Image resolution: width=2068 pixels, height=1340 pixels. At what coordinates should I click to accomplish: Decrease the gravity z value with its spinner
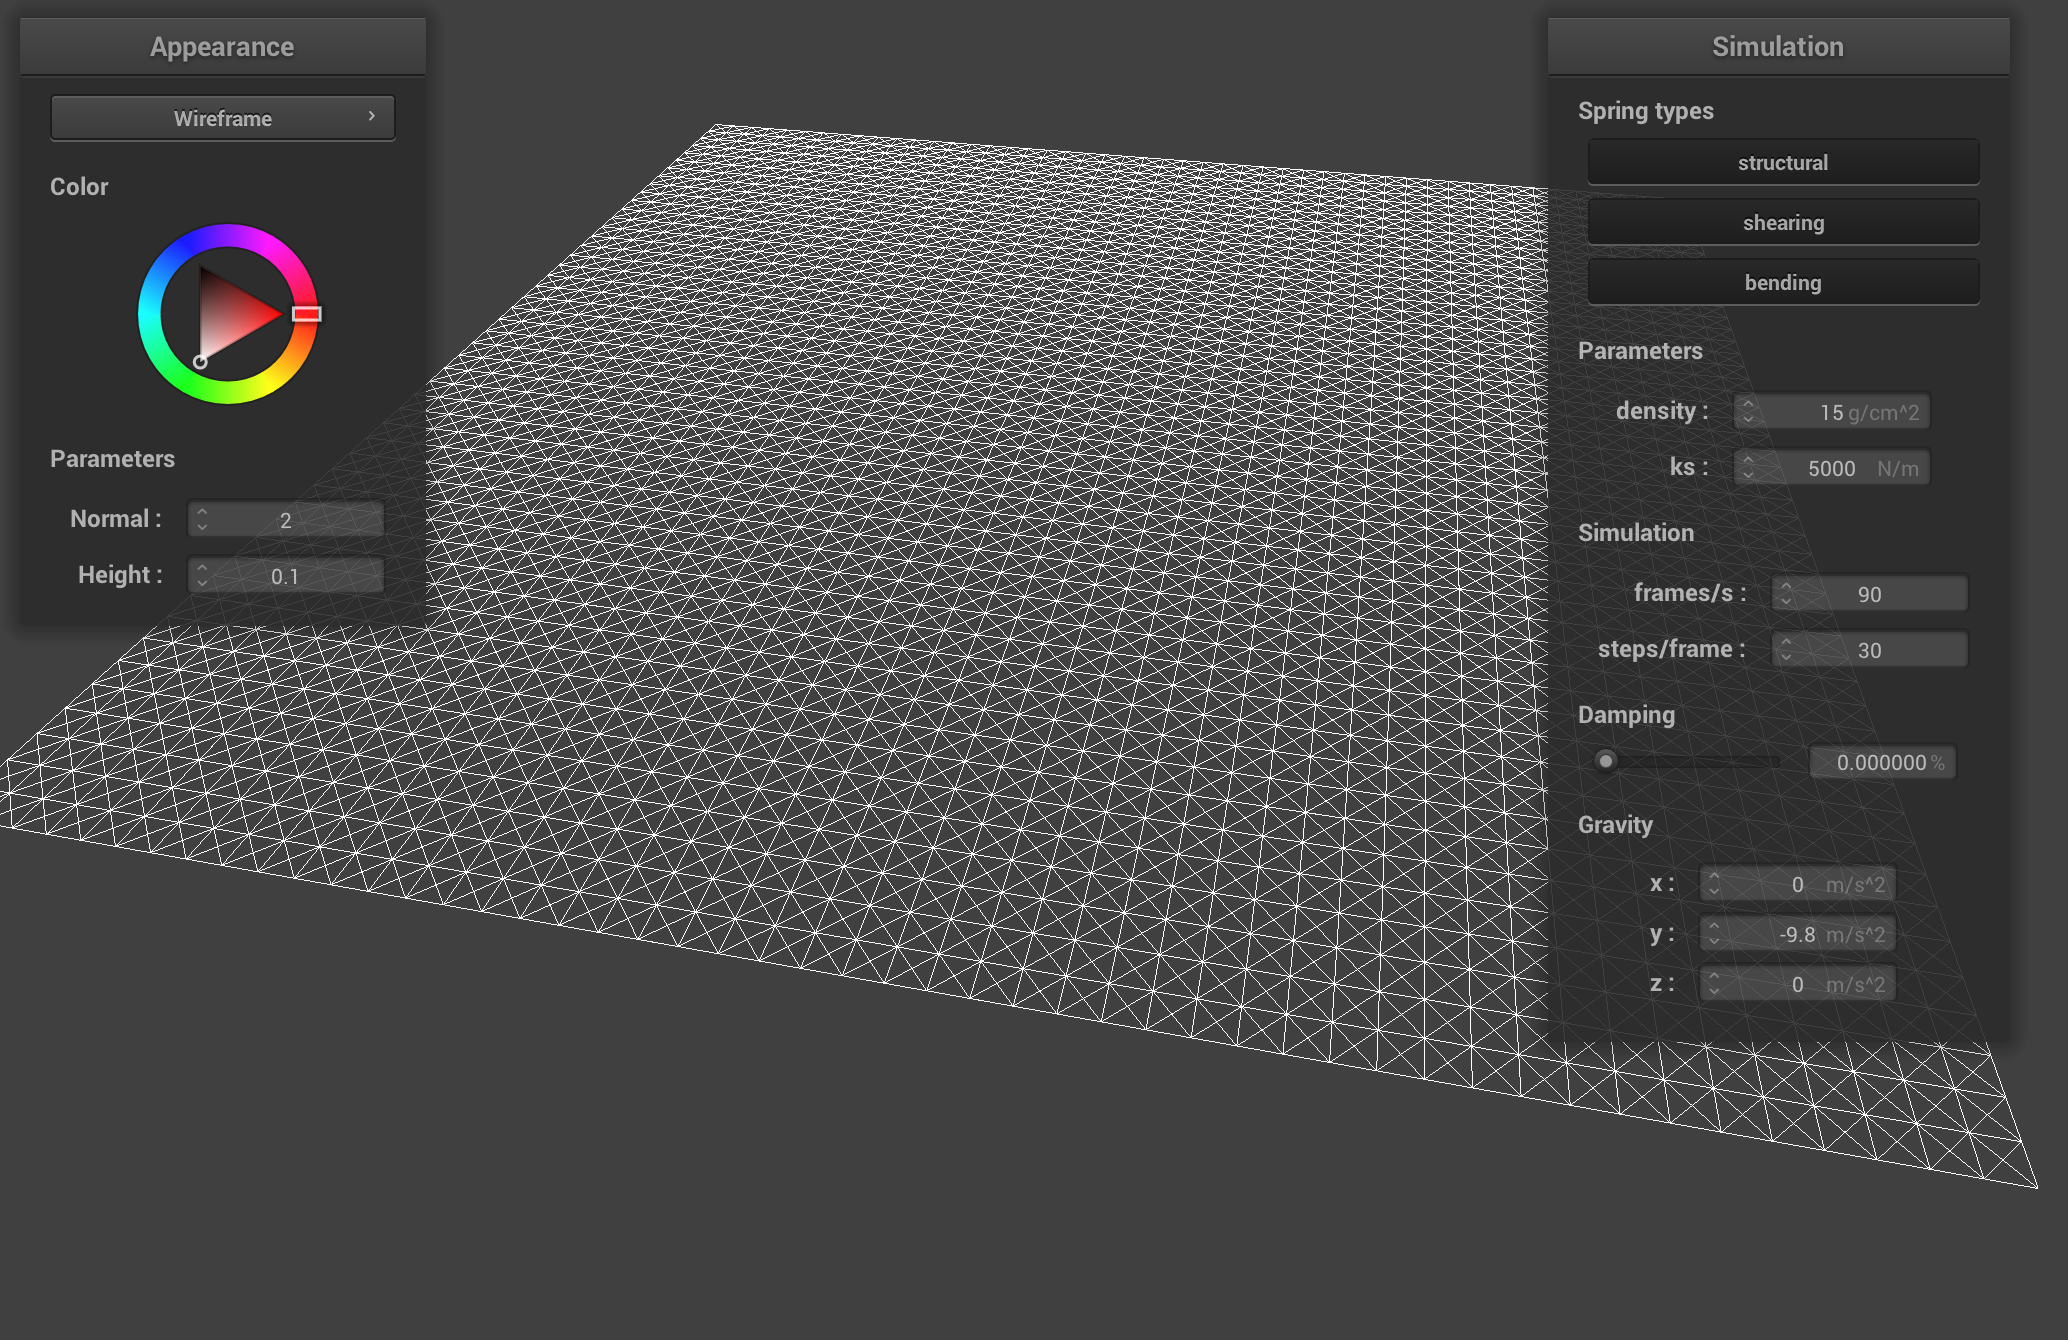coord(1715,990)
